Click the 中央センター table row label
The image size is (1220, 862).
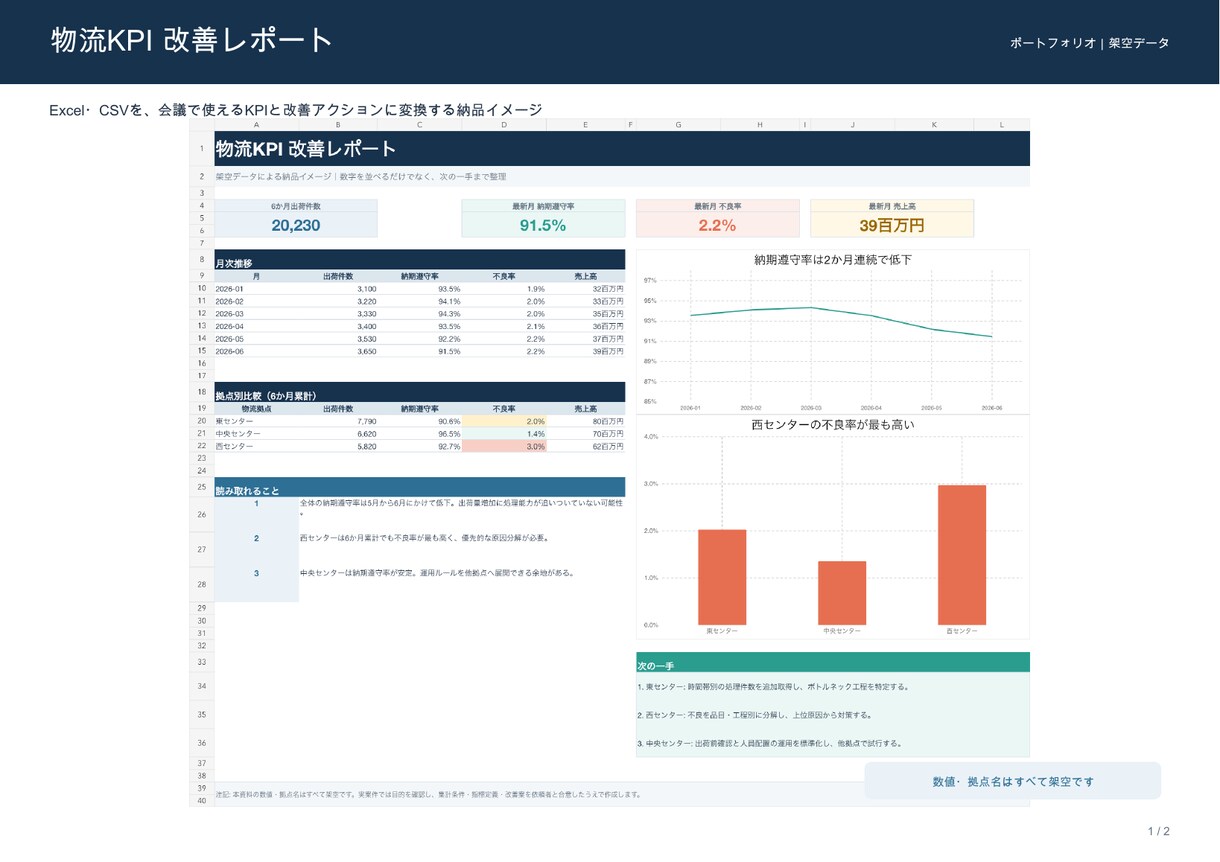(256, 434)
